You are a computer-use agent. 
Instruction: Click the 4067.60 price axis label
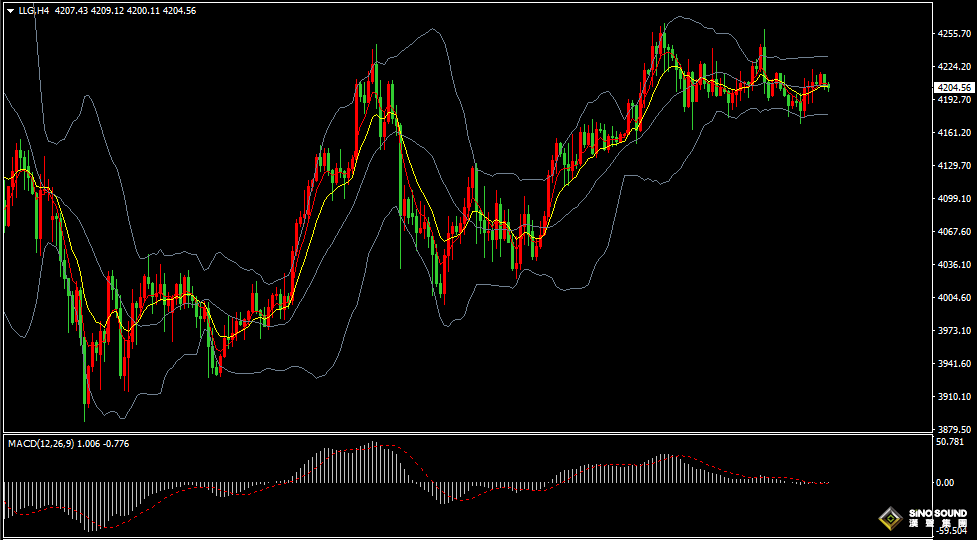954,232
